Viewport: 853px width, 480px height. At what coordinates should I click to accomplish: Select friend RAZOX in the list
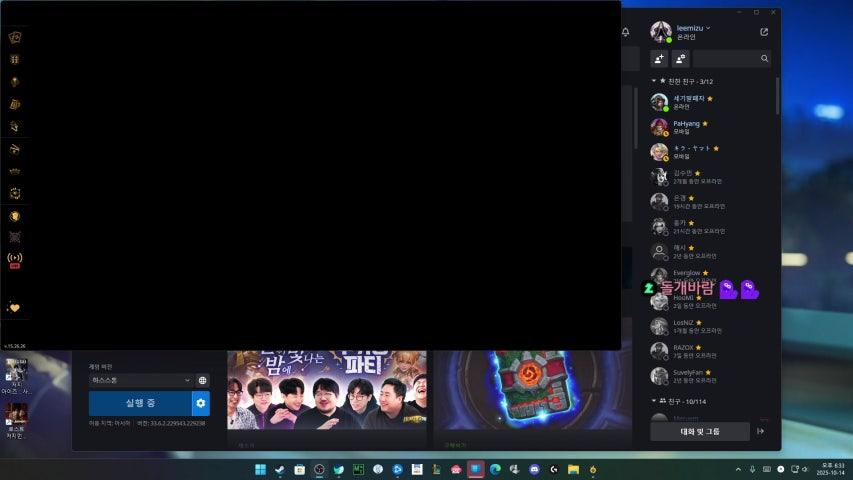(x=710, y=352)
